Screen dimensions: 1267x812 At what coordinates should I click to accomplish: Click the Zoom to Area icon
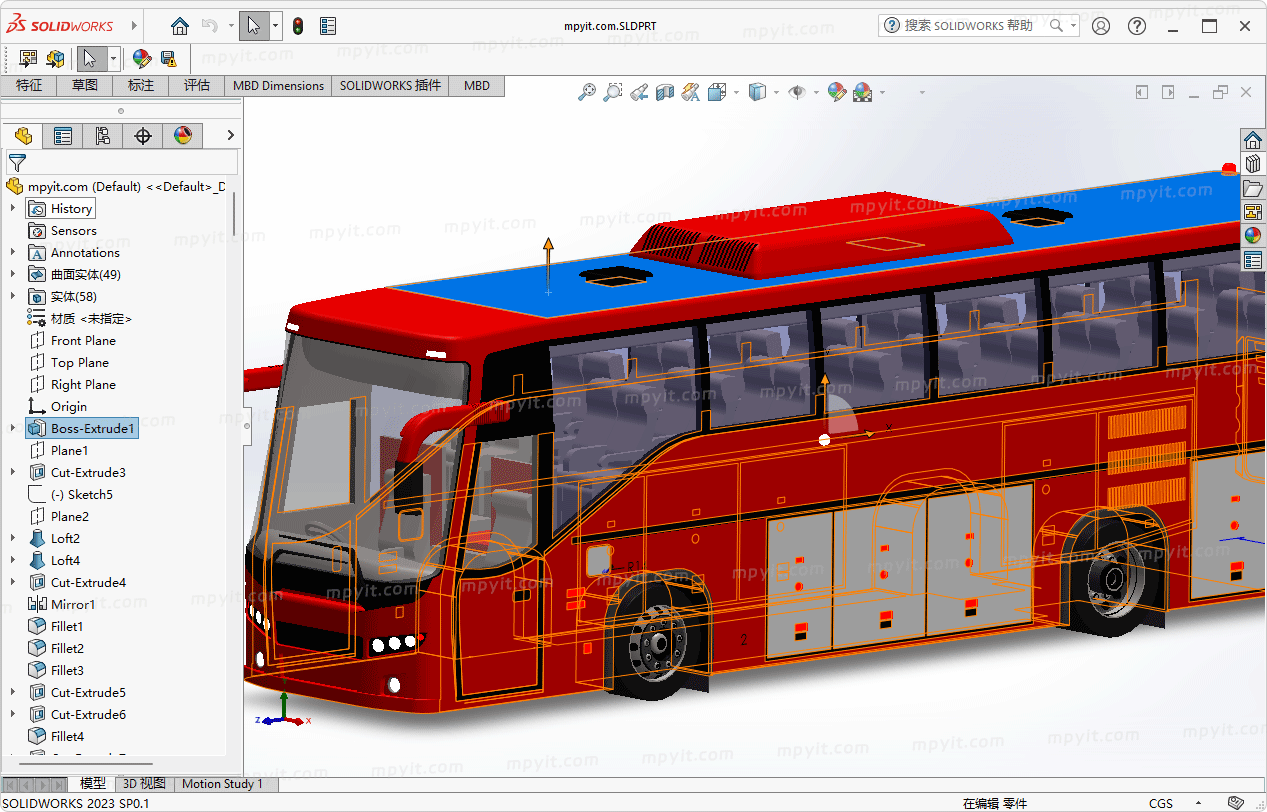[613, 92]
